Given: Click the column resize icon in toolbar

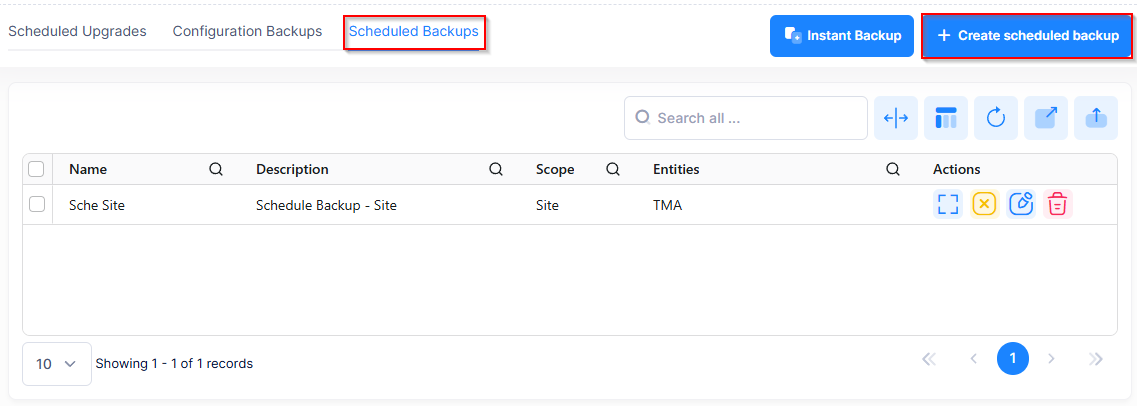Looking at the screenshot, I should point(896,118).
